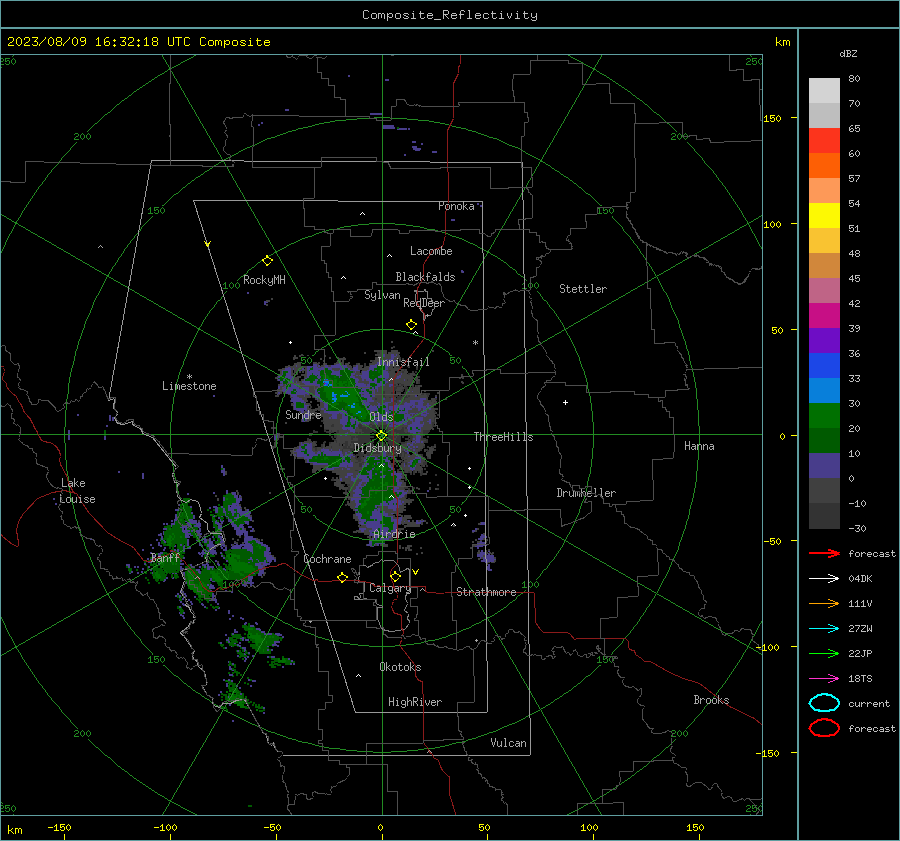Click the Lacombe town label
This screenshot has width=900, height=841.
tap(431, 251)
